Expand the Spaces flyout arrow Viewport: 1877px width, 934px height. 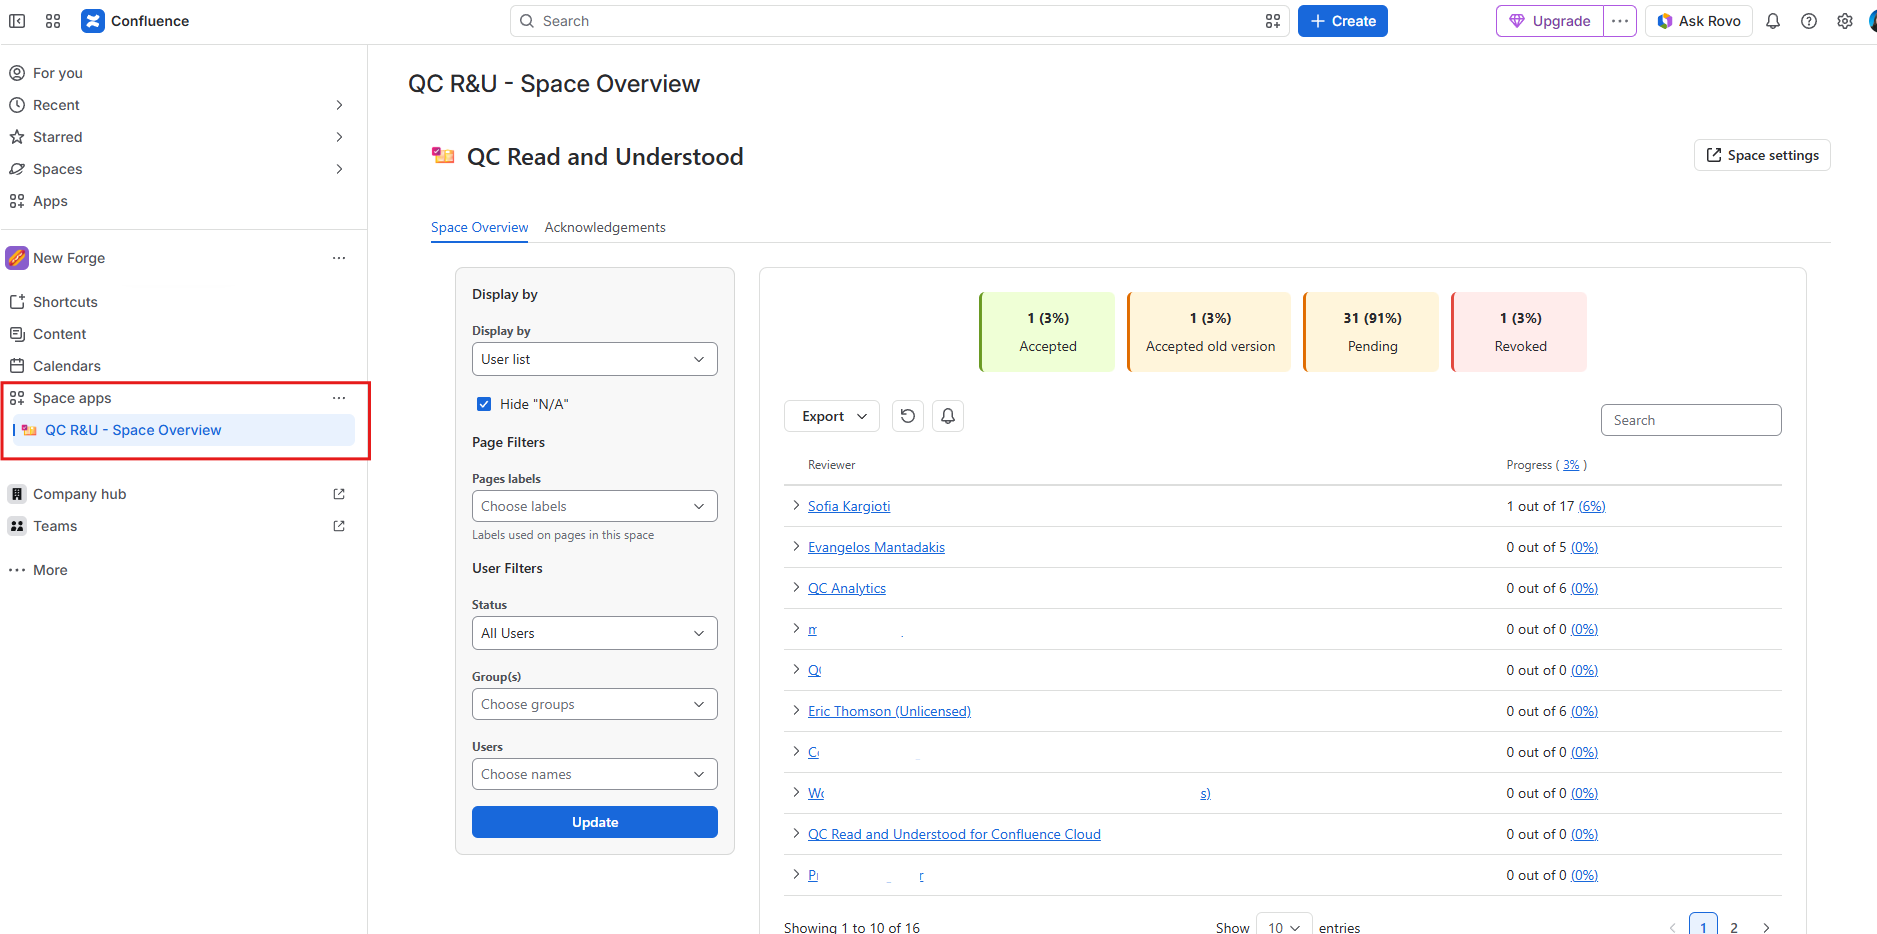(x=340, y=169)
